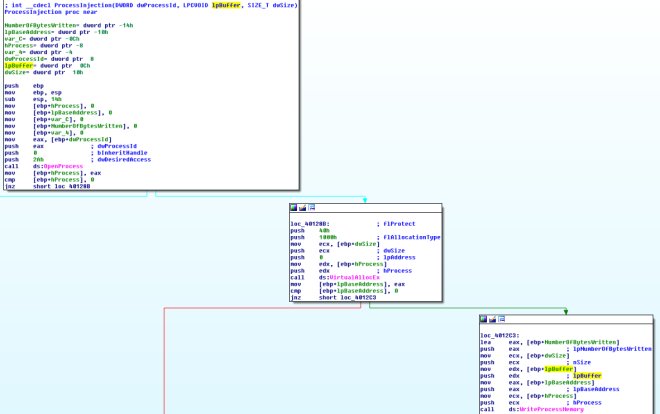Select highlighted lpBuffer in the function prototype
Image resolution: width=660 pixels, height=414 pixels.
226,7
